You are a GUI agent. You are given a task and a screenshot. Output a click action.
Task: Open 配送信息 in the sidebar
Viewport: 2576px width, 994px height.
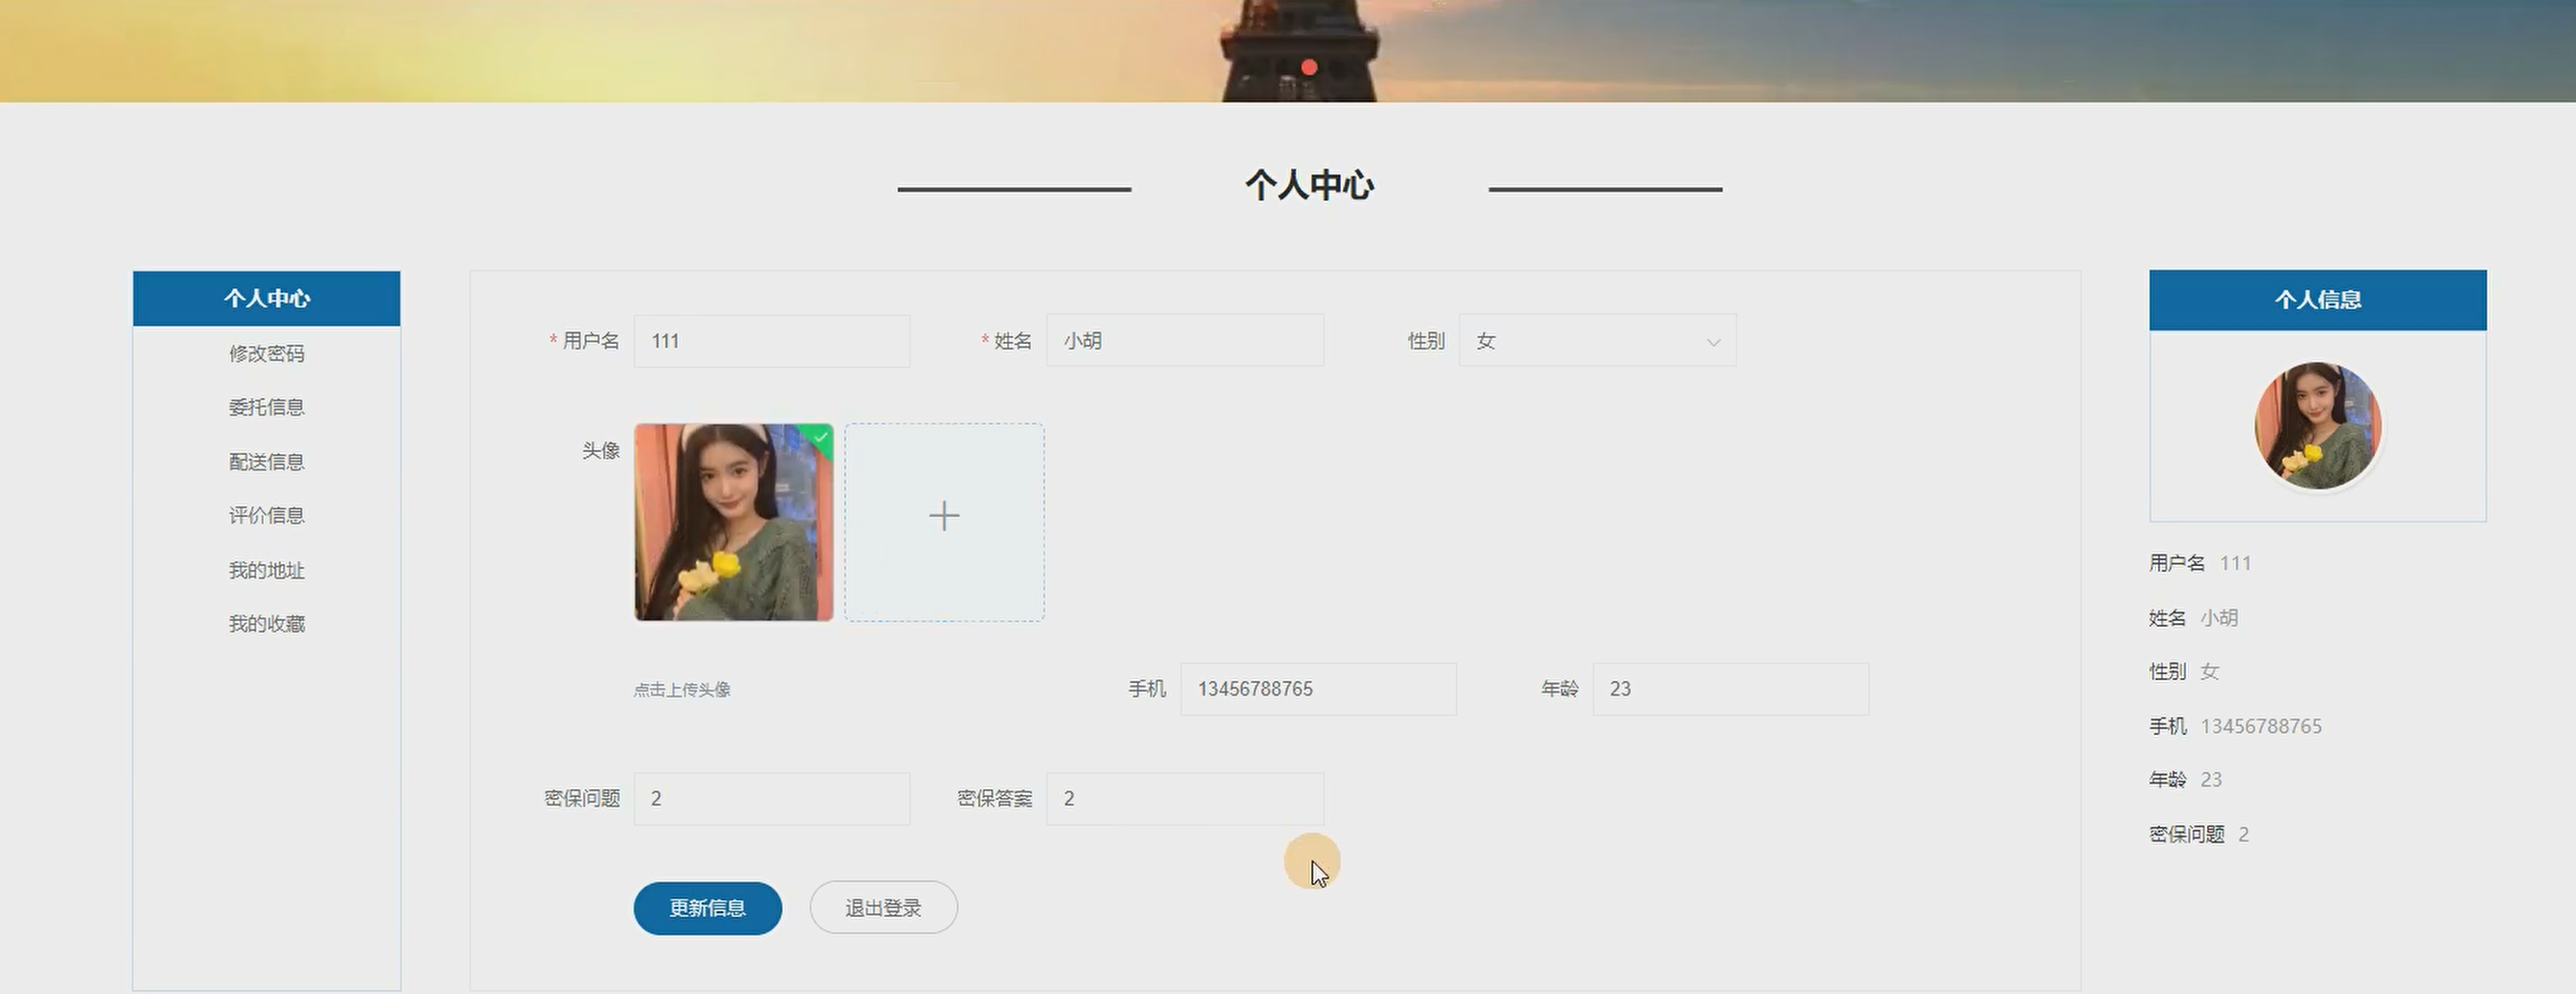pos(266,462)
